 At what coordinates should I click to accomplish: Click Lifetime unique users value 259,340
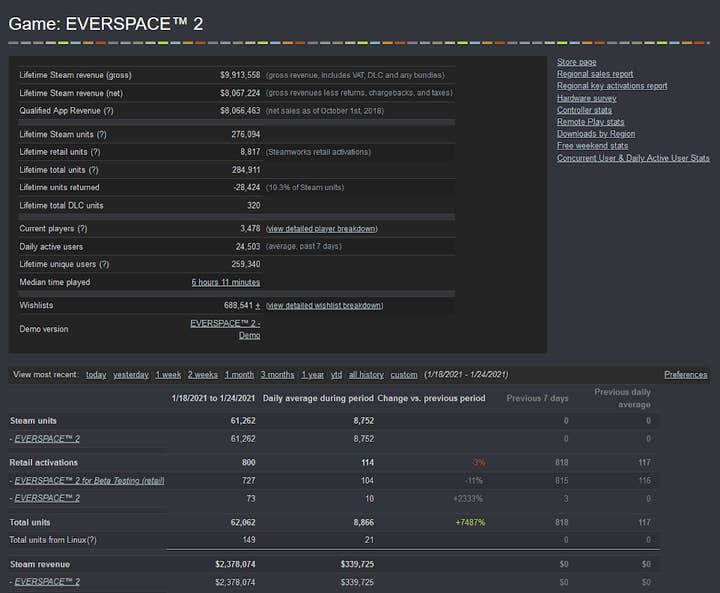[x=246, y=264]
